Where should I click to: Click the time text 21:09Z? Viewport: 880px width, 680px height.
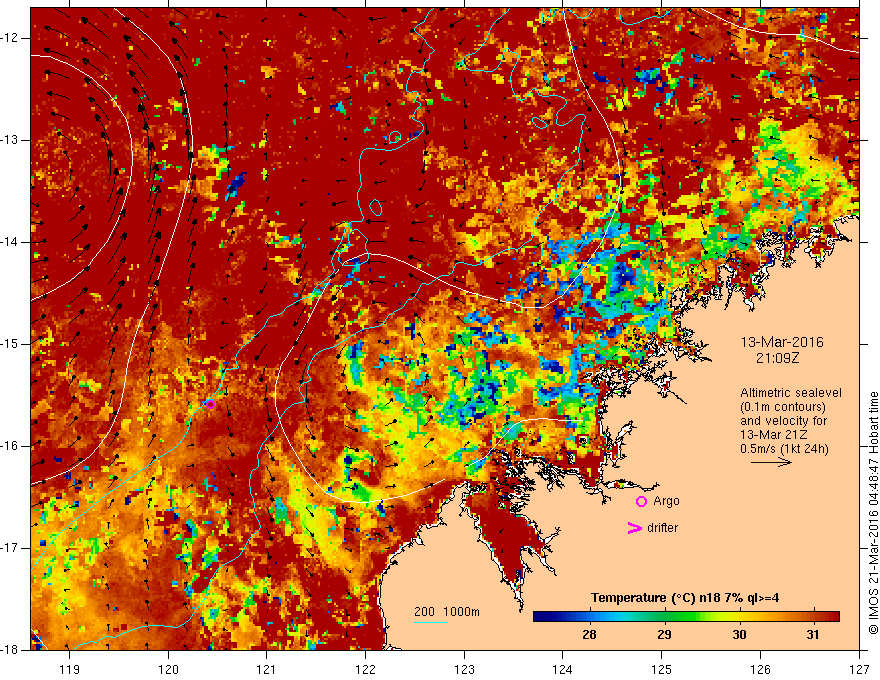click(x=777, y=357)
